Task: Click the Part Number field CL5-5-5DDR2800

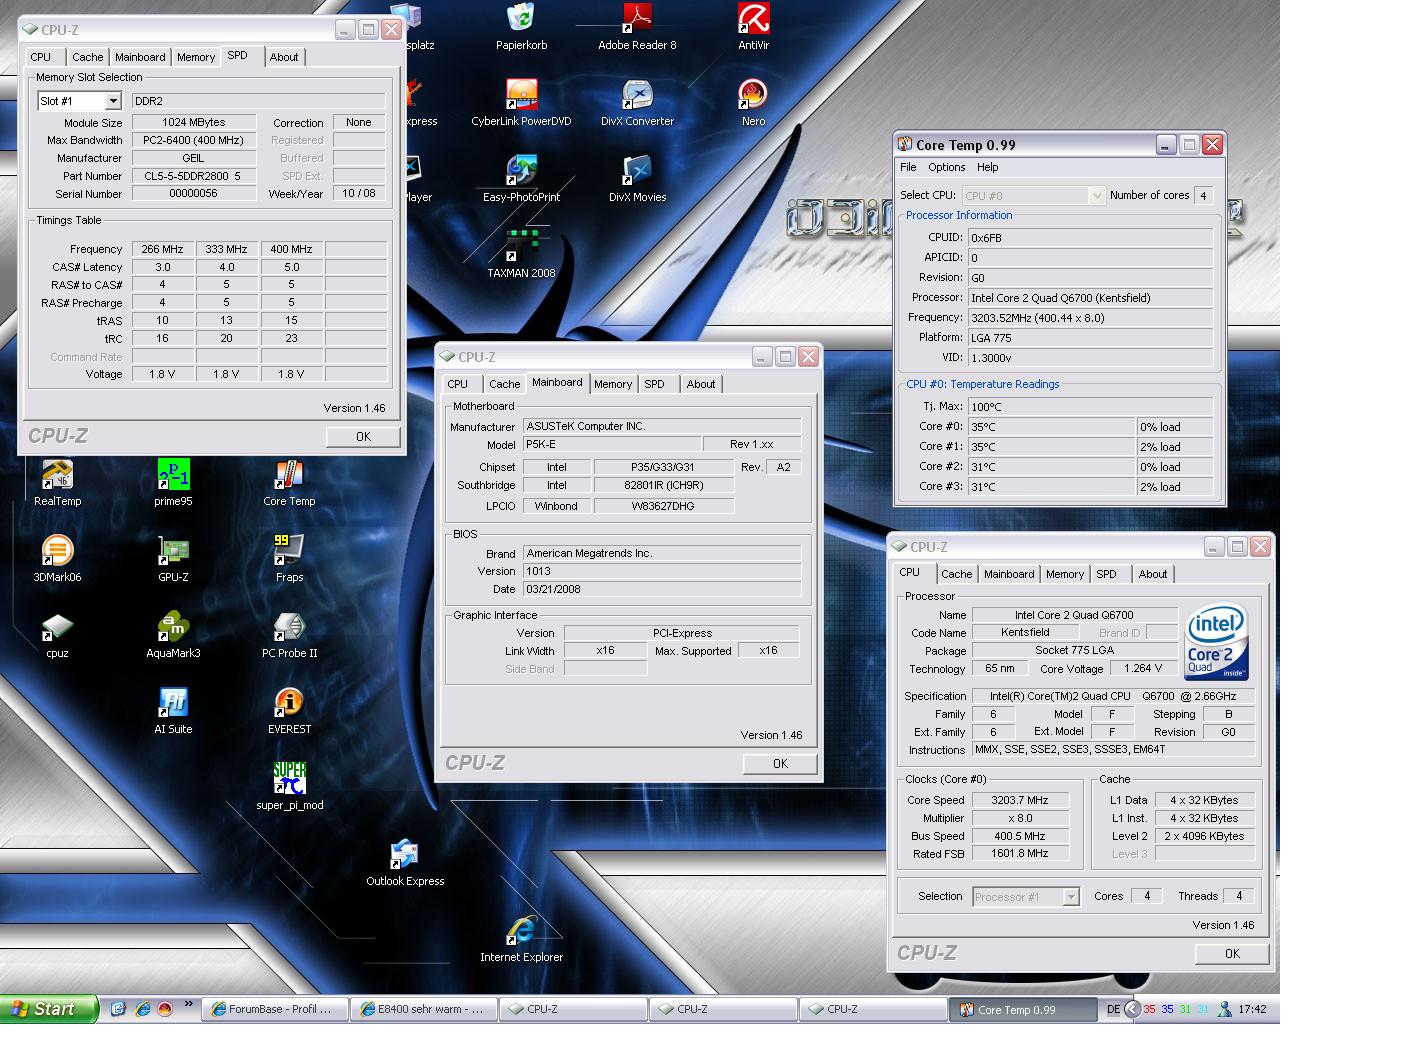Action: pyautogui.click(x=193, y=176)
